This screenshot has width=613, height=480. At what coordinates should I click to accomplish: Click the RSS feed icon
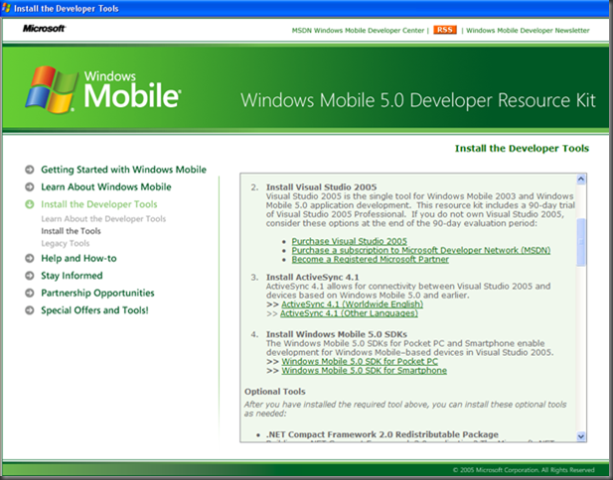[x=445, y=30]
